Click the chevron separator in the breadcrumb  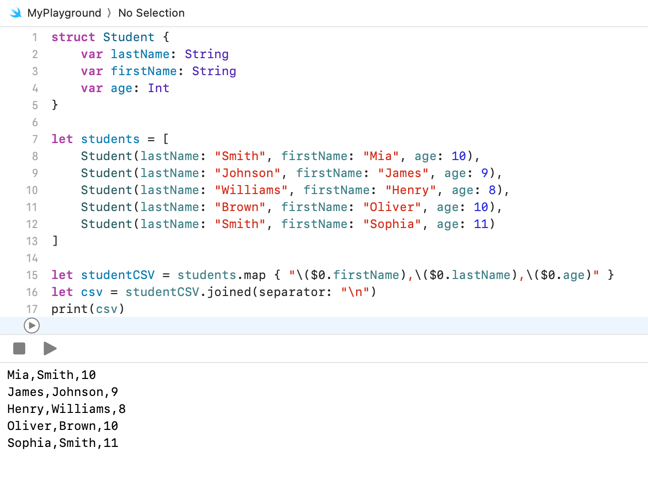[x=109, y=13]
